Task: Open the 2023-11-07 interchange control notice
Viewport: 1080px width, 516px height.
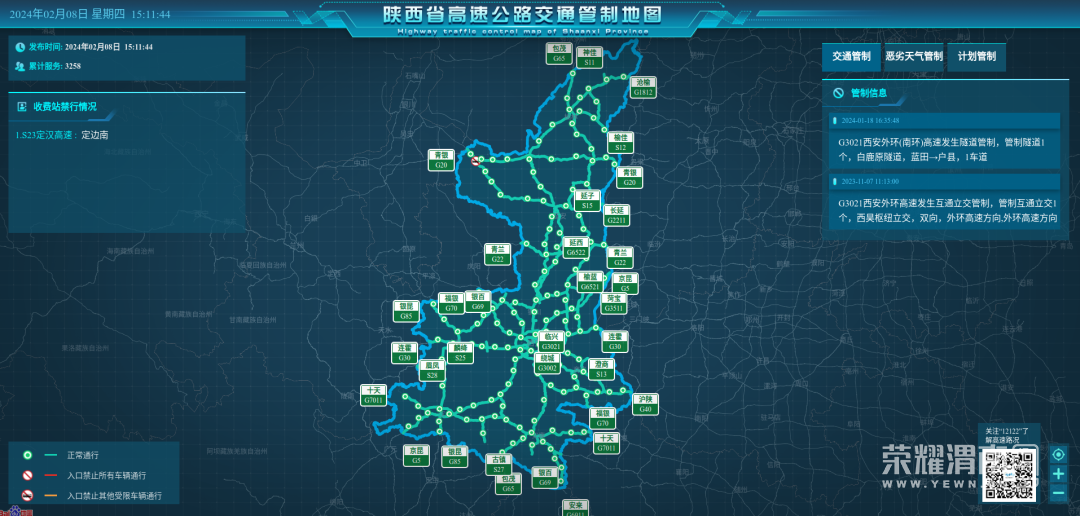Action: (945, 202)
